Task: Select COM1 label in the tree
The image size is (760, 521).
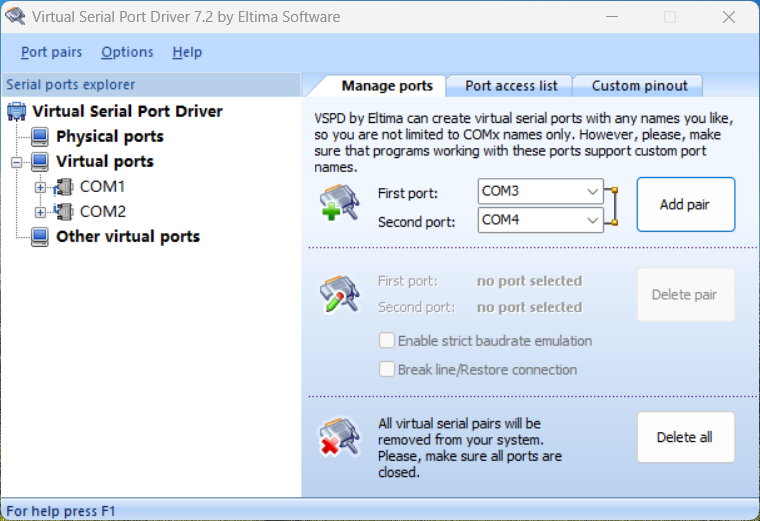Action: 102,187
